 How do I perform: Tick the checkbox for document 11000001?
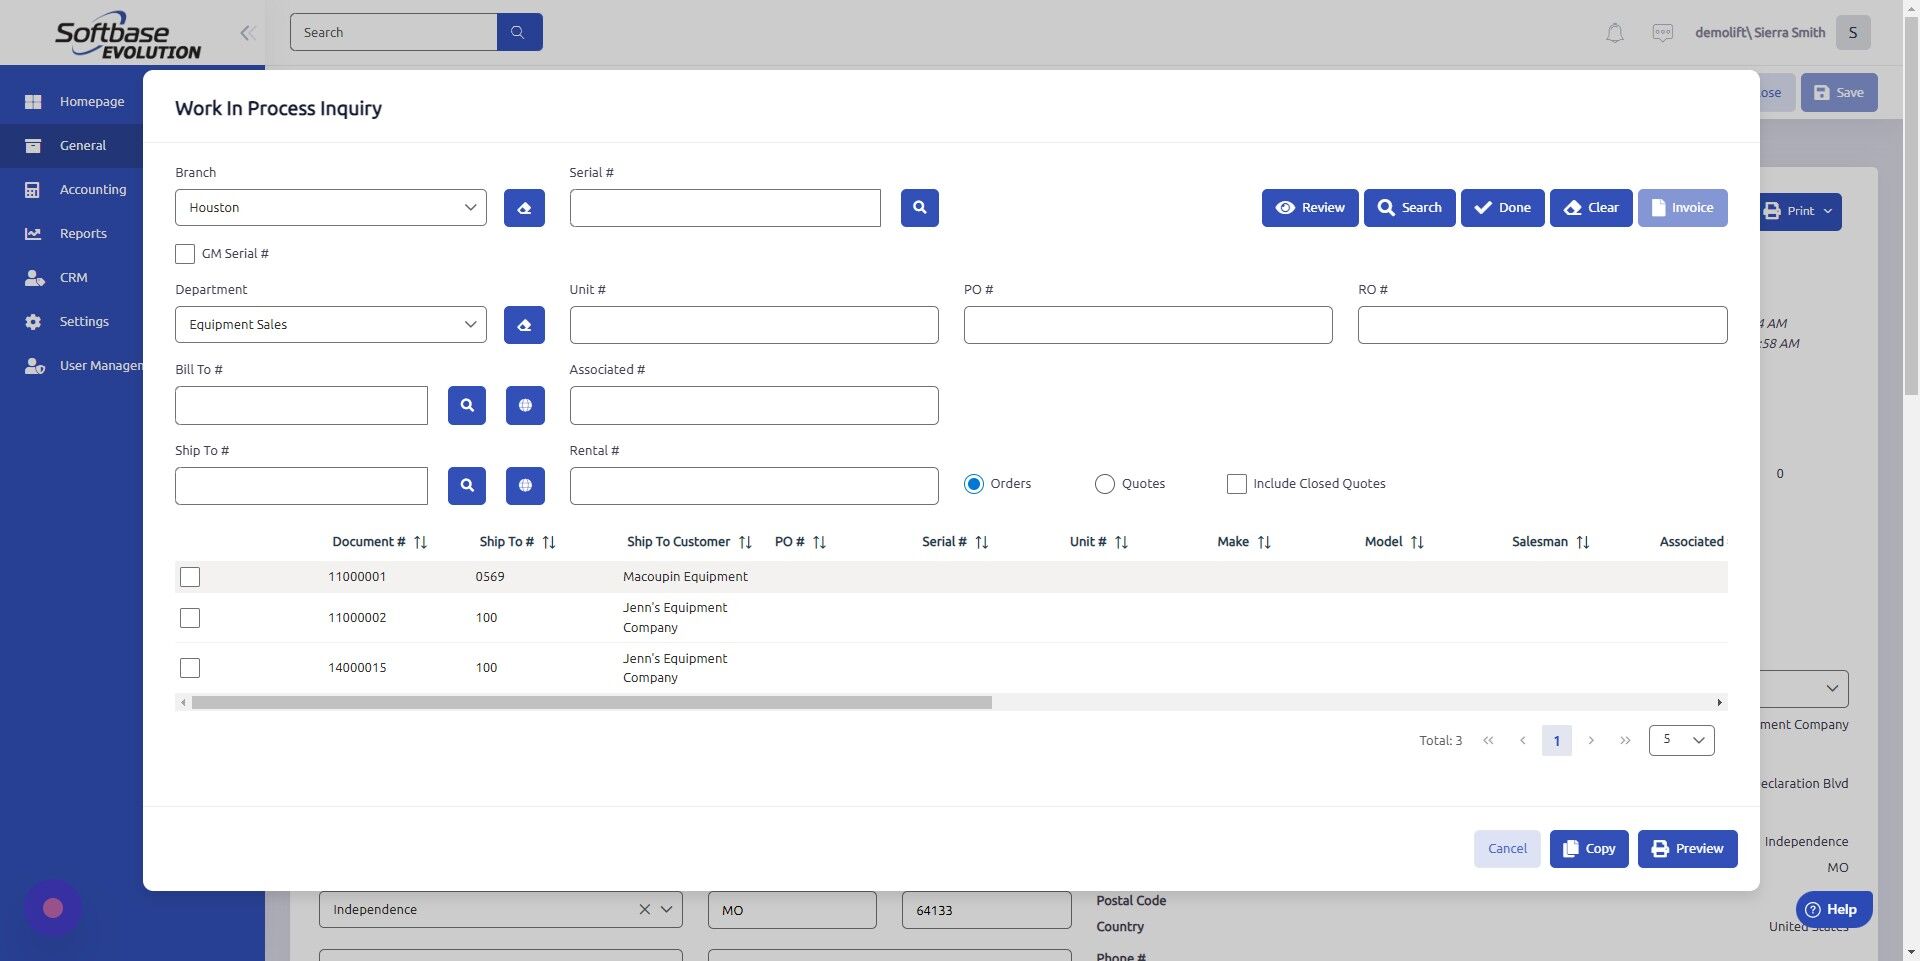point(189,577)
